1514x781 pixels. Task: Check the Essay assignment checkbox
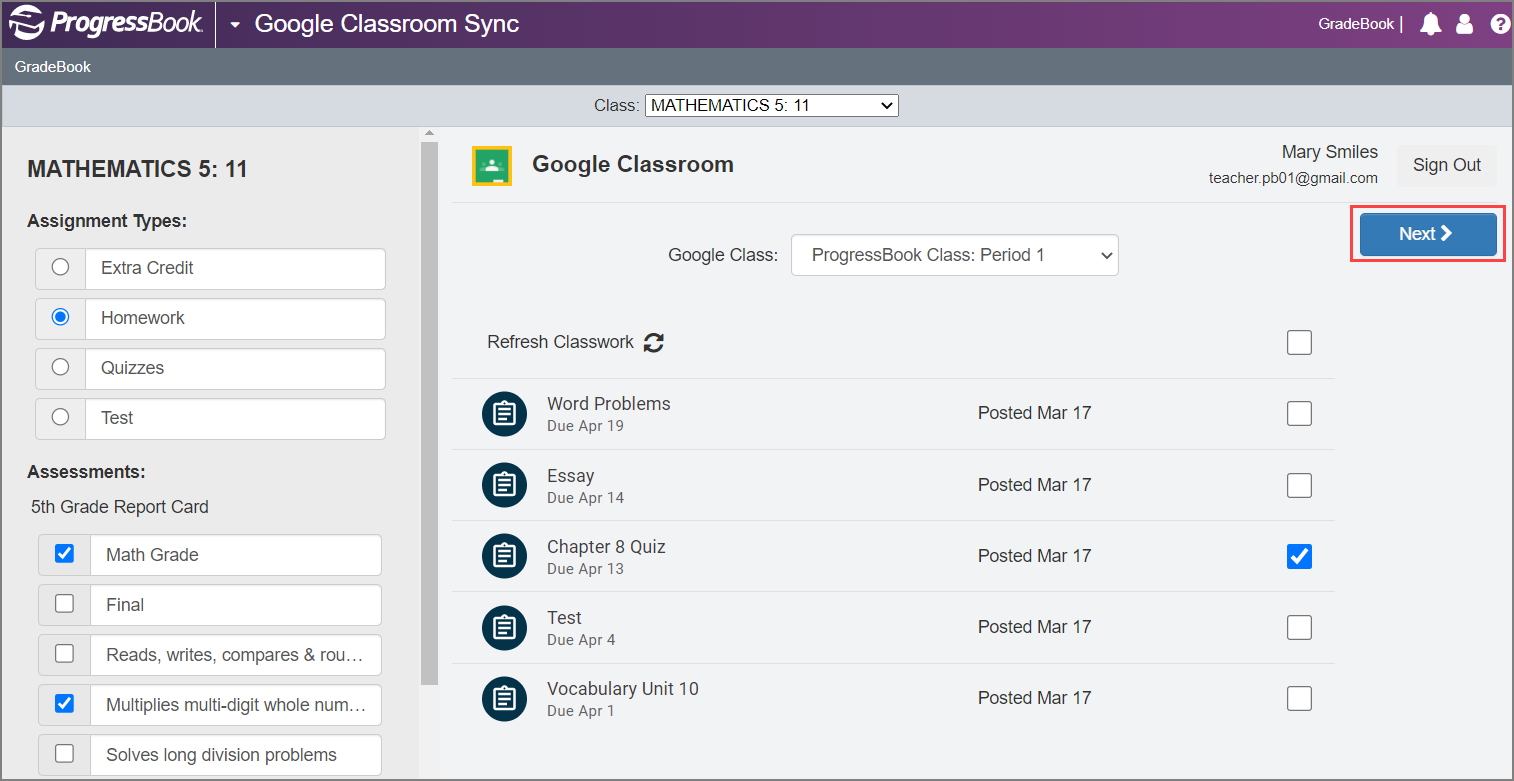pyautogui.click(x=1299, y=486)
